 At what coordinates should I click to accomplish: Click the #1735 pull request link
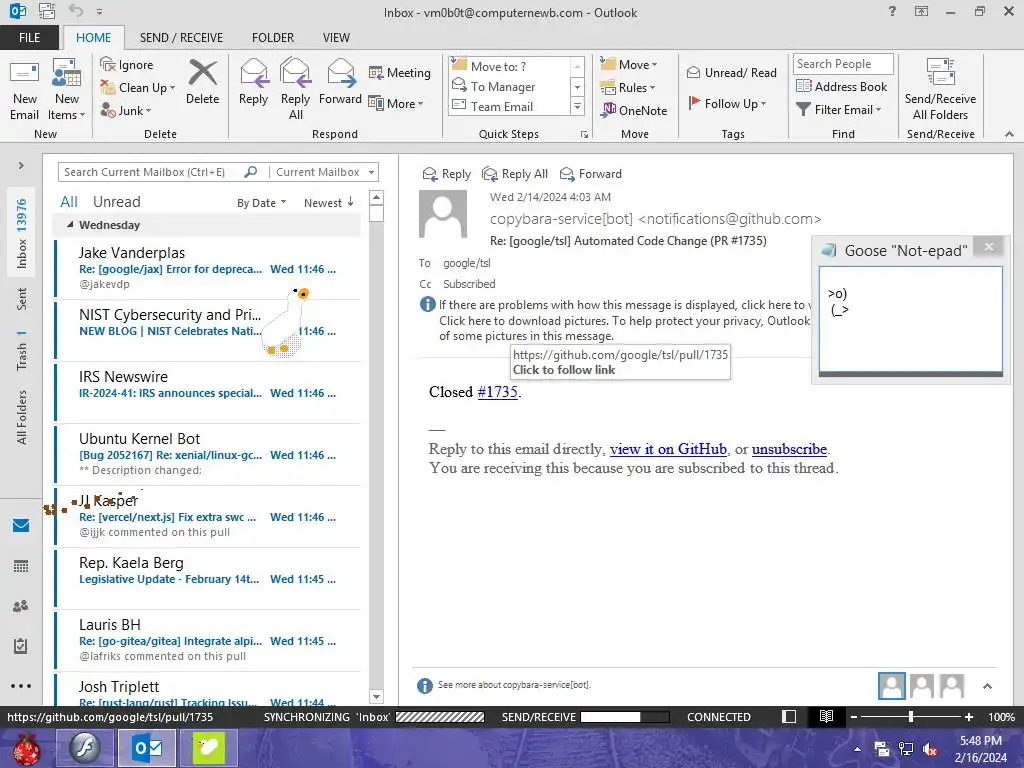pos(498,392)
